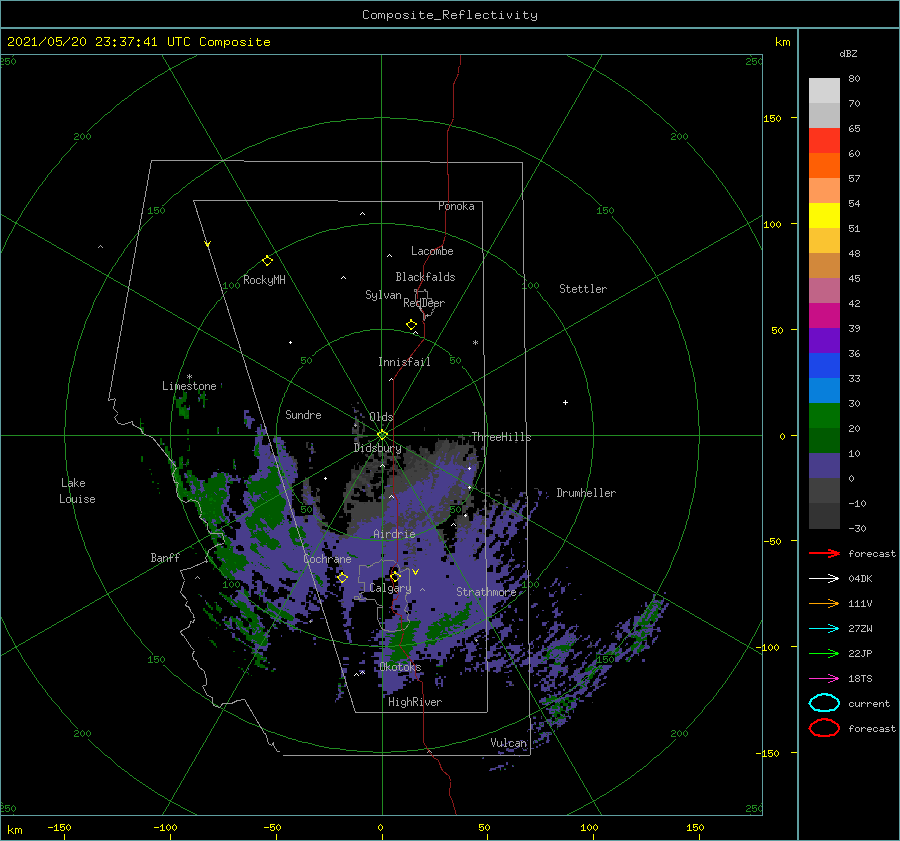Screen dimensions: 900x841
Task: Click the blue 36 dBZ color swatch
Action: click(x=824, y=365)
